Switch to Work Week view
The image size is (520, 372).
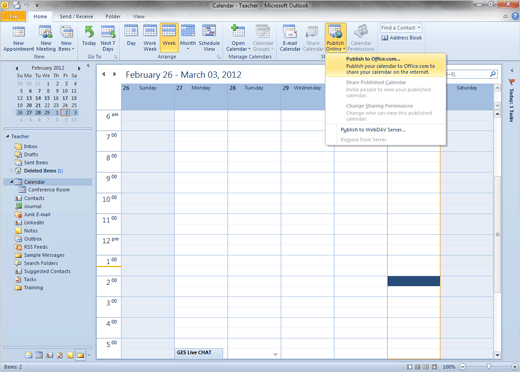(x=150, y=39)
